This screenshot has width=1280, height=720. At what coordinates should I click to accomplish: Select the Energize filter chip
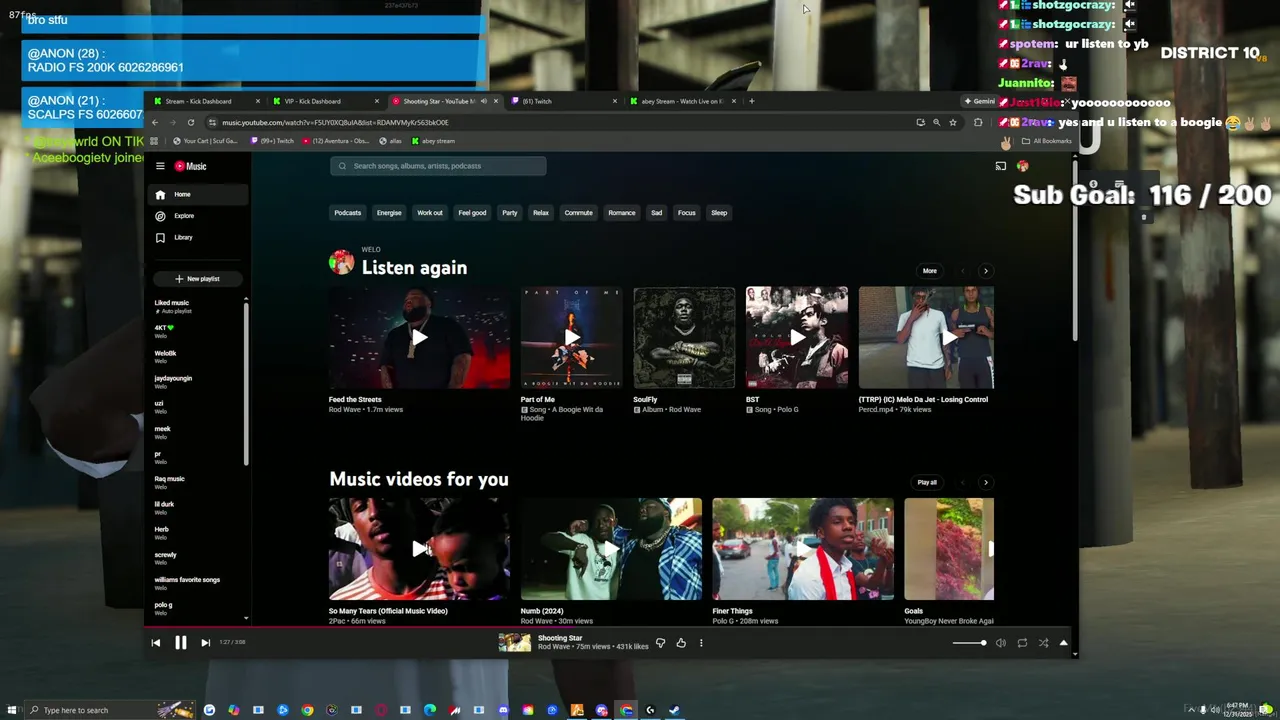(x=389, y=213)
